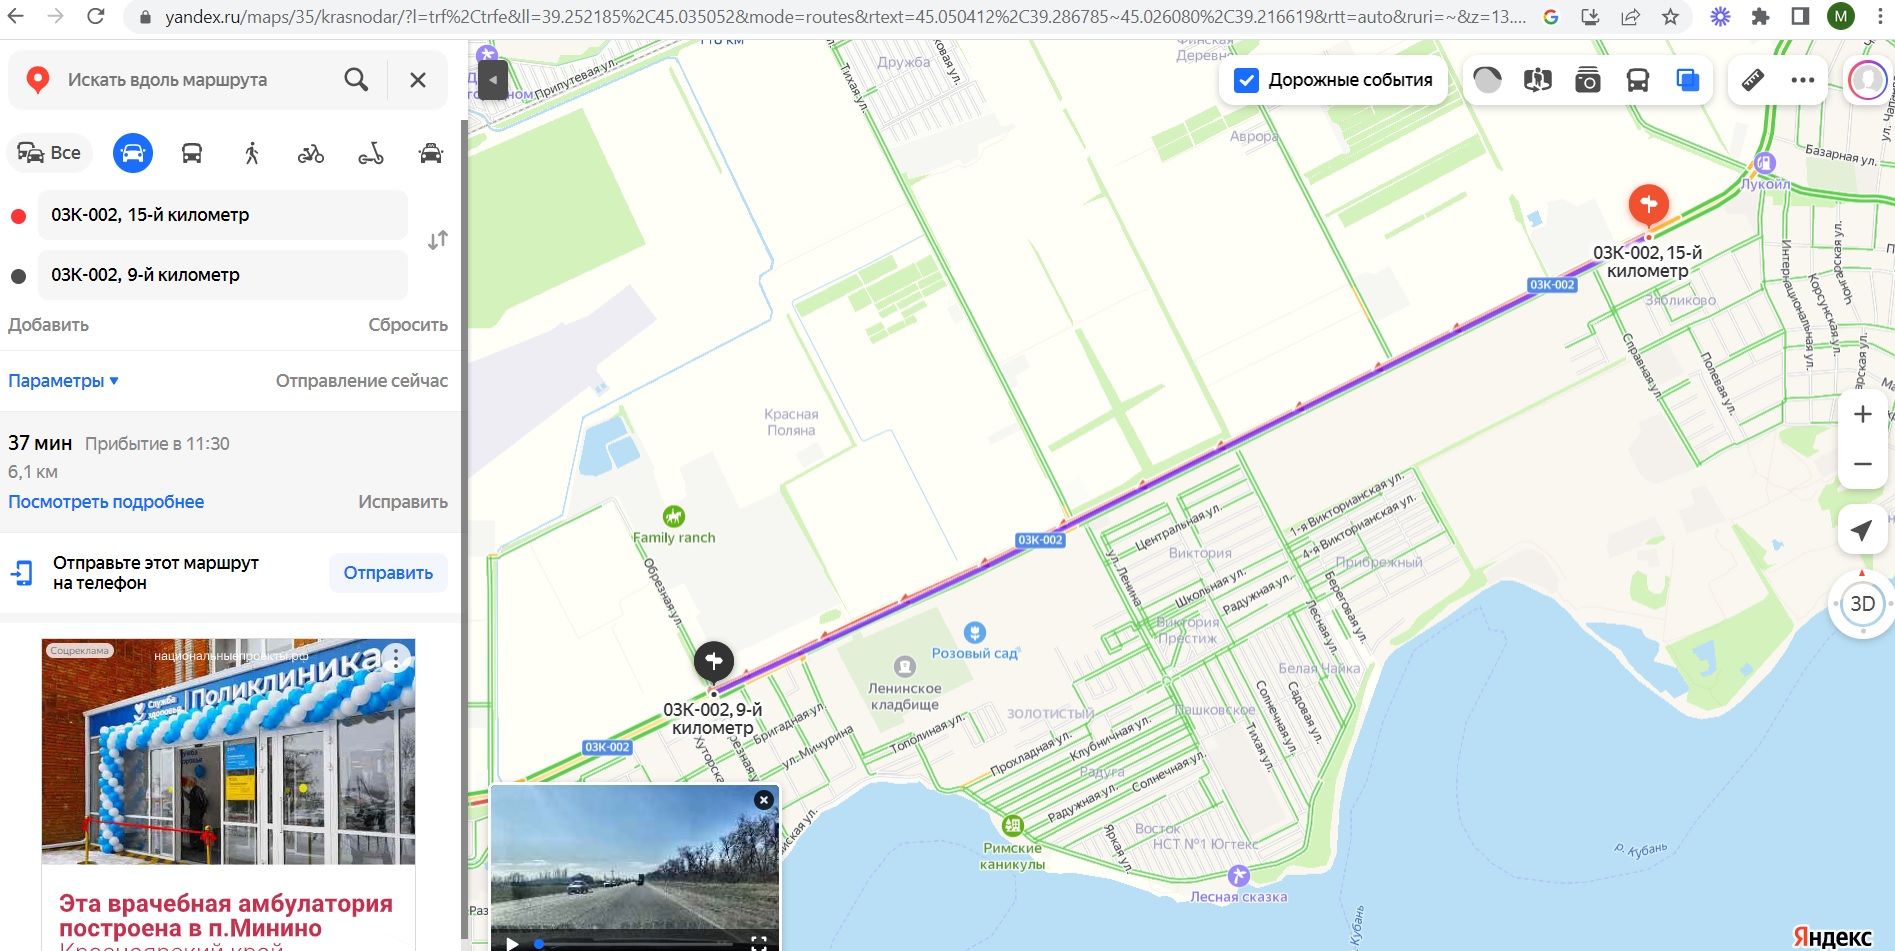Toggle the 3D map view
Screen dimensions: 1895x951
pyautogui.click(x=1862, y=604)
